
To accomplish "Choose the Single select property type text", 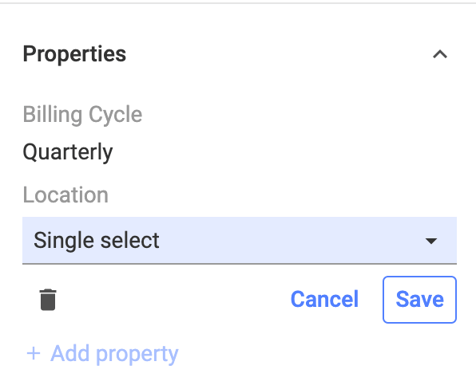I will [x=96, y=241].
